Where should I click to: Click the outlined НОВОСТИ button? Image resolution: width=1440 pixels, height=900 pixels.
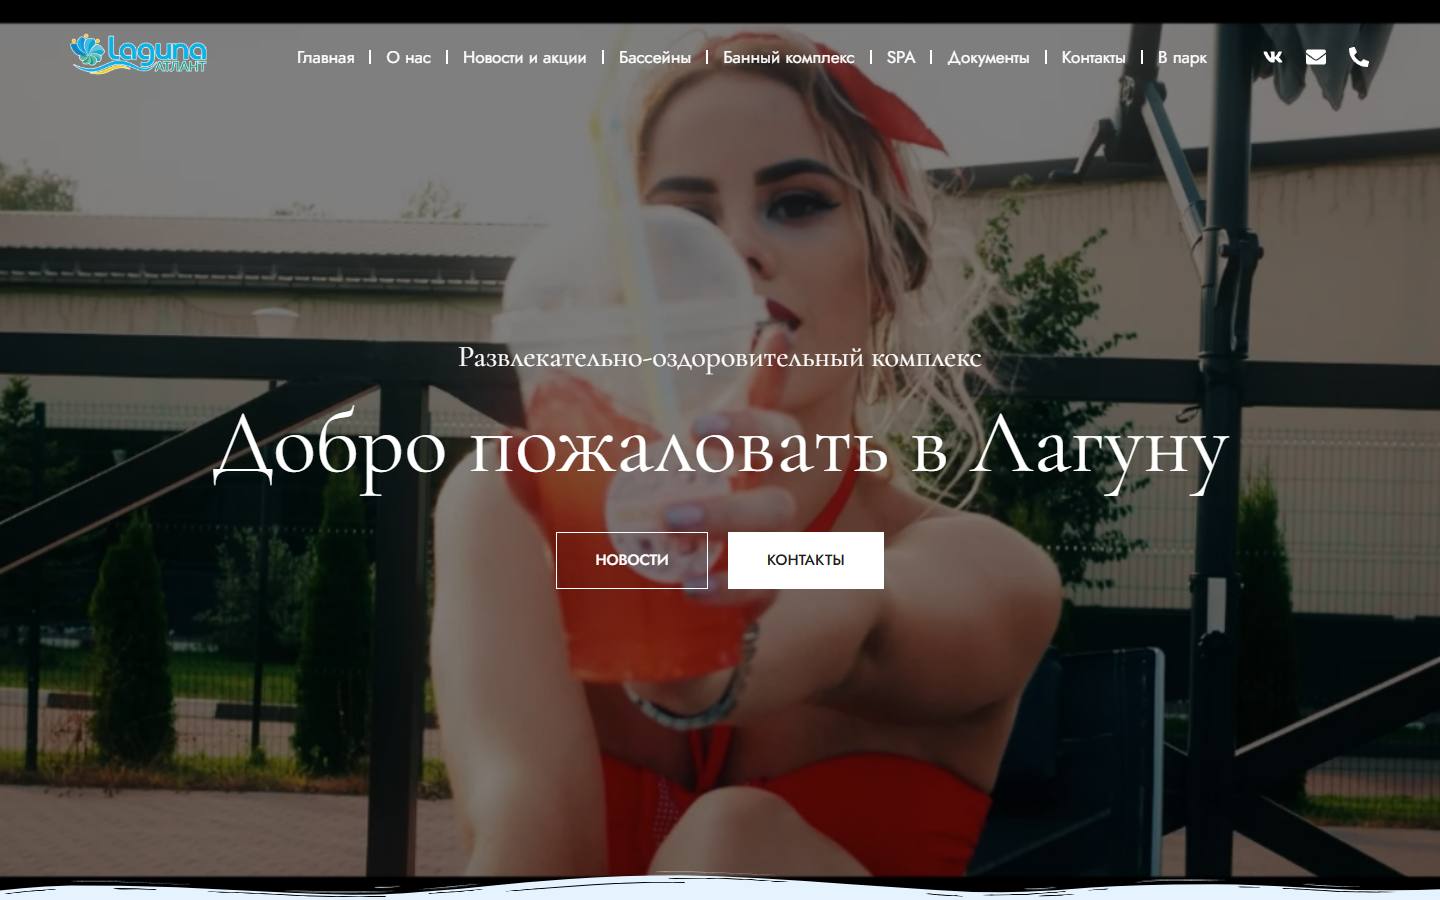click(632, 560)
